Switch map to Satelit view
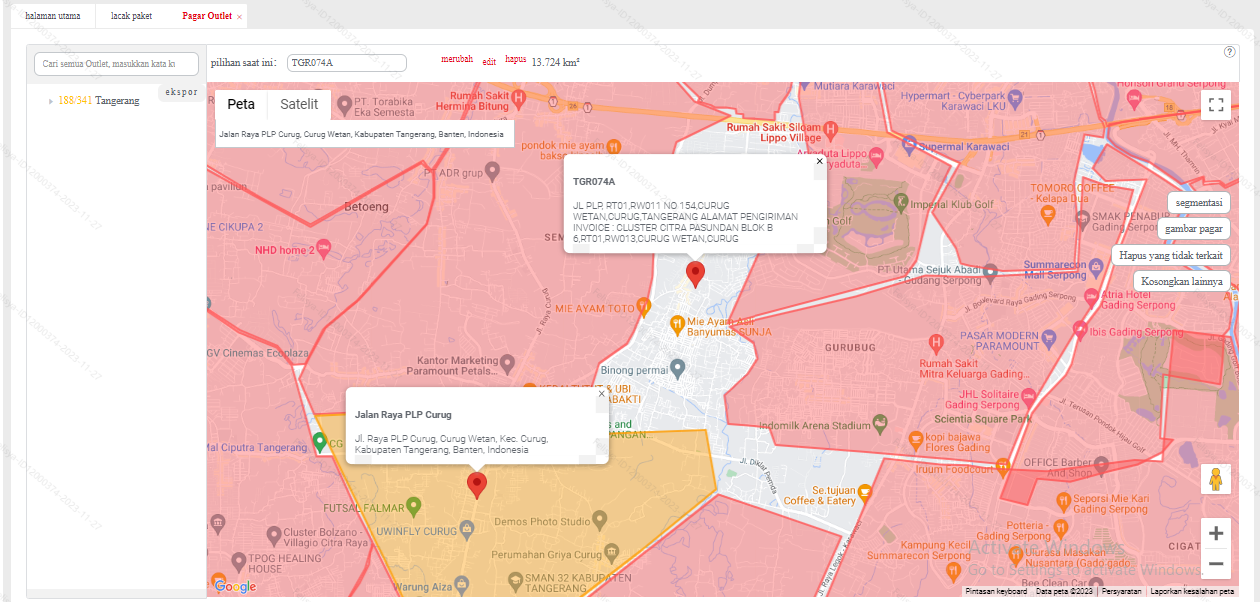The height and width of the screenshot is (602, 1260). 299,104
